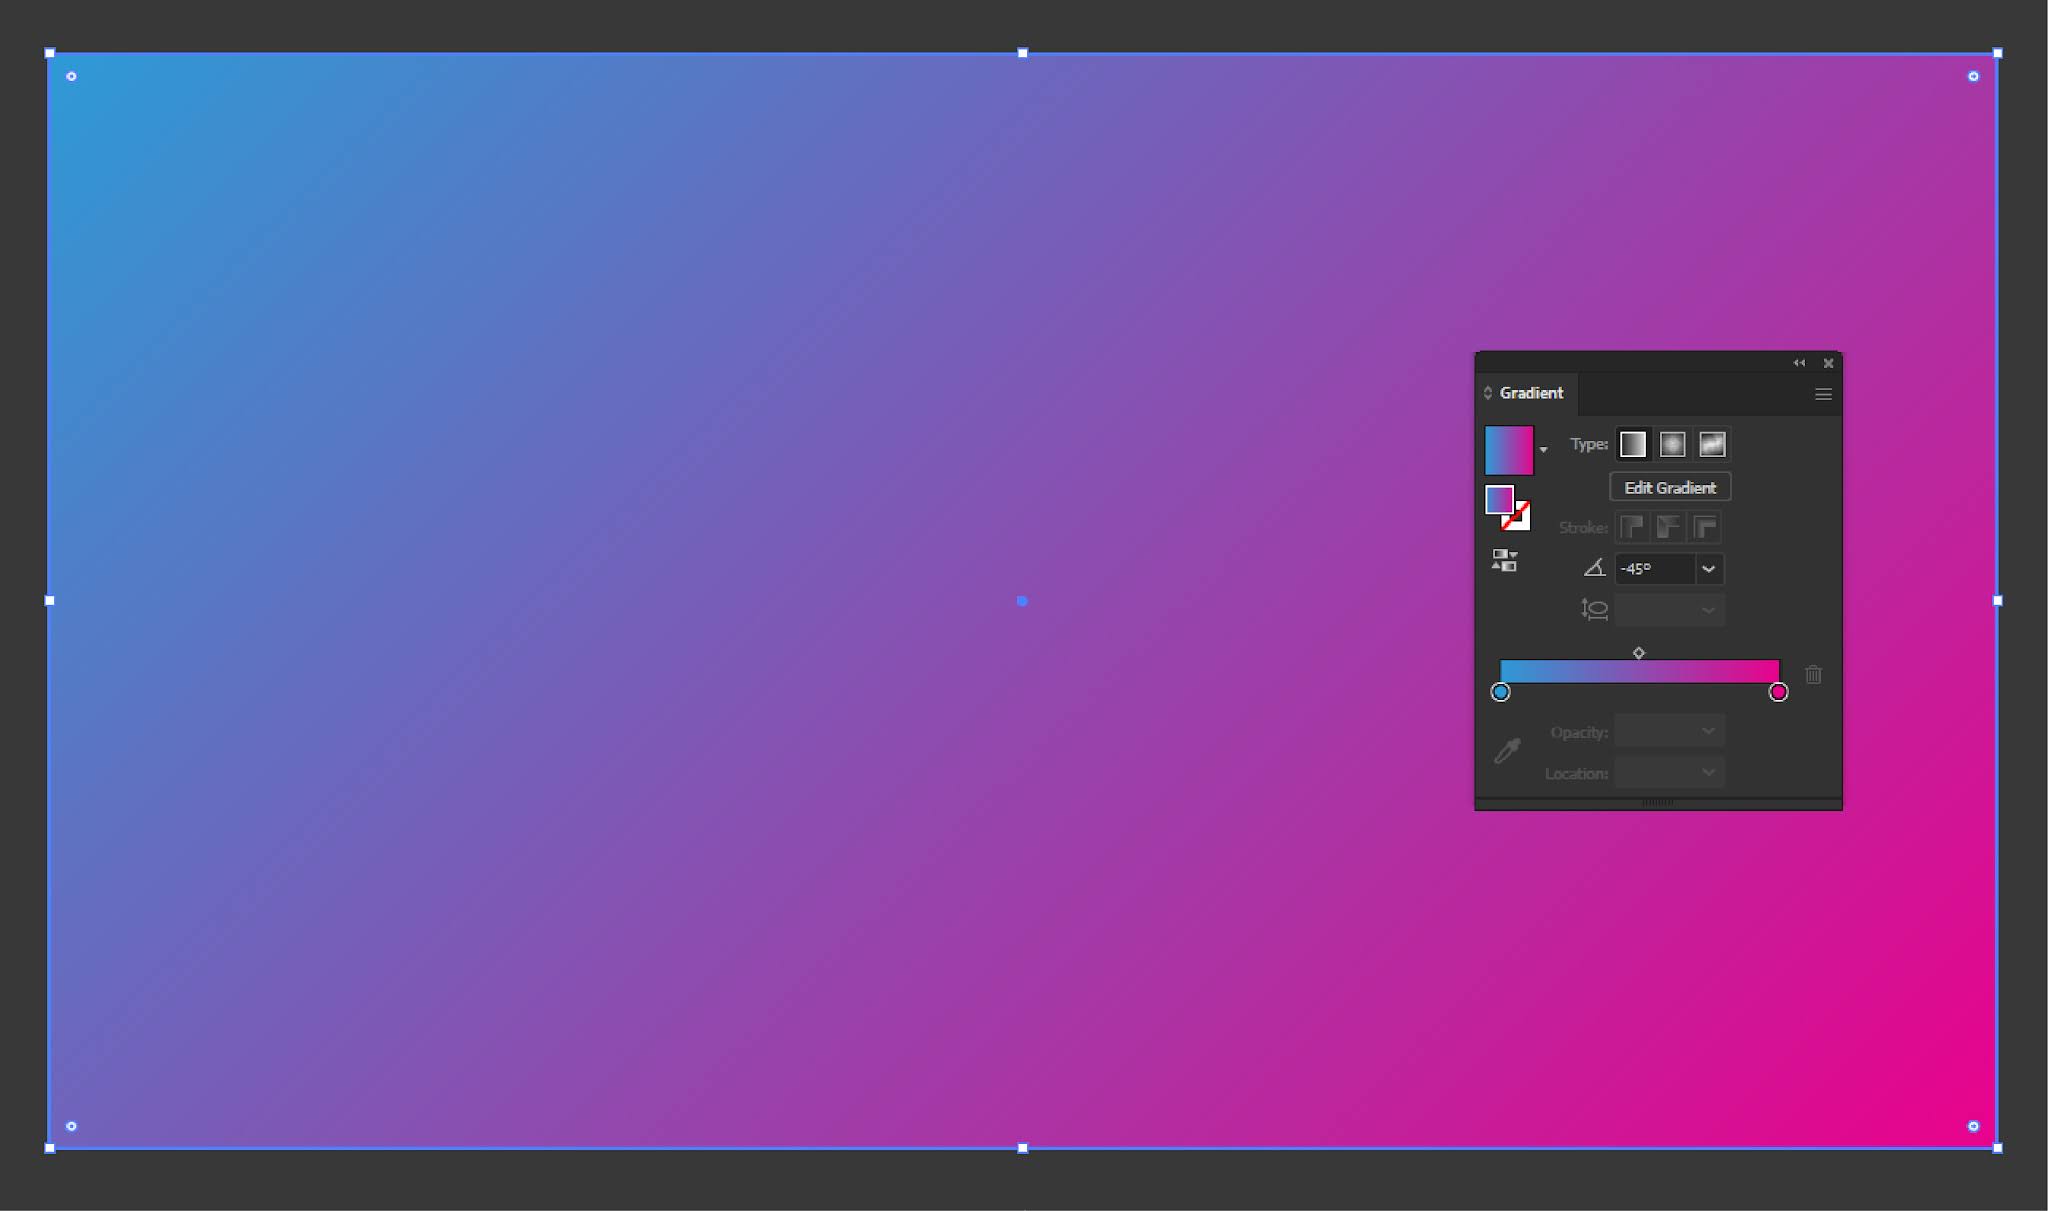
Task: Select the blue gradient stop
Action: [1500, 691]
